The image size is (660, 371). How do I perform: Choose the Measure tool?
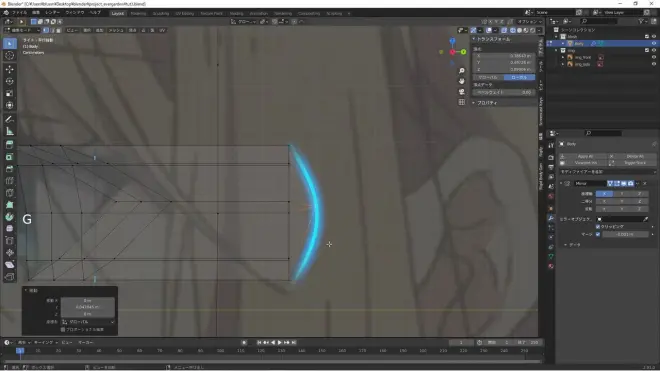pyautogui.click(x=10, y=132)
